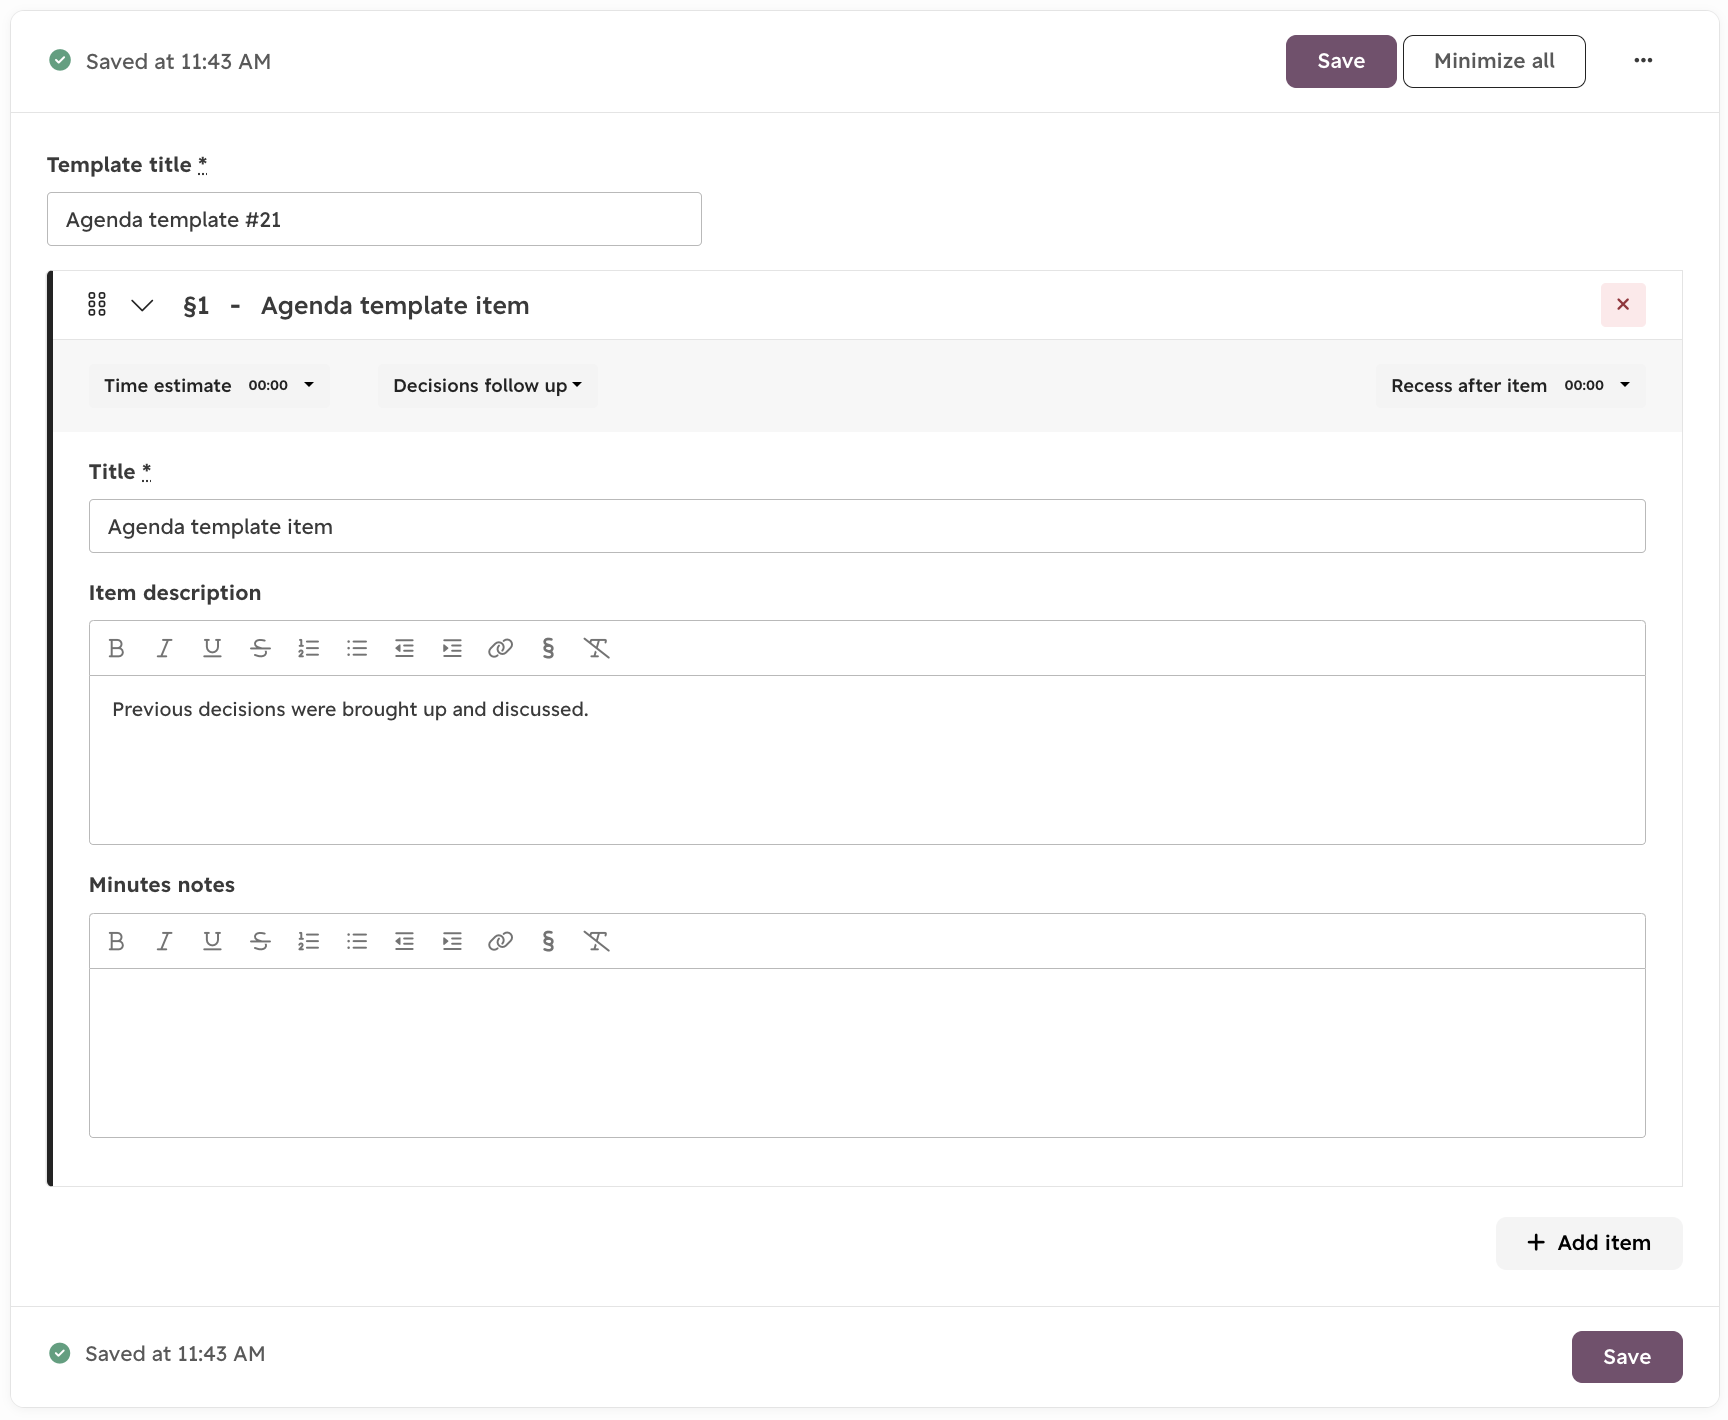Click Italic in Item description toolbar
The height and width of the screenshot is (1420, 1728).
tap(164, 648)
